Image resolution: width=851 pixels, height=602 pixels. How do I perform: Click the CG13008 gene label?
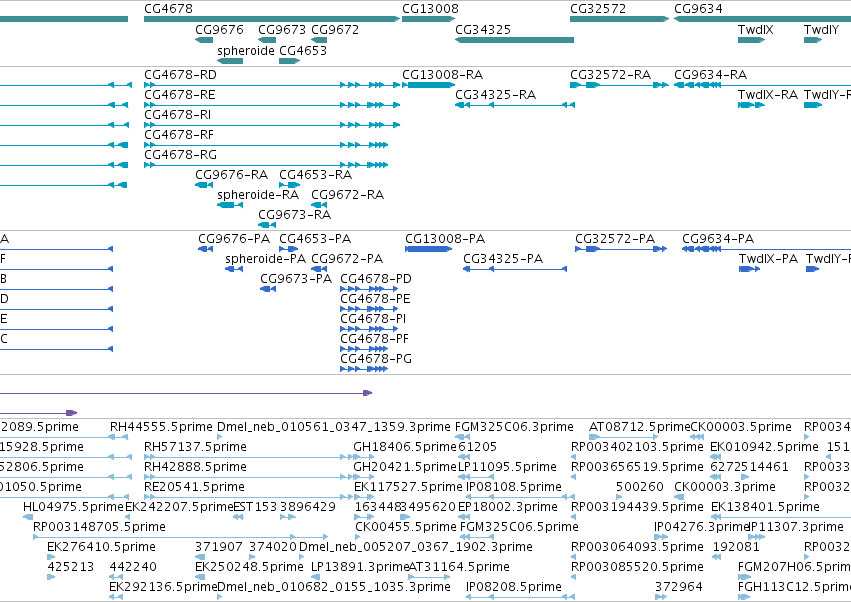coord(430,9)
